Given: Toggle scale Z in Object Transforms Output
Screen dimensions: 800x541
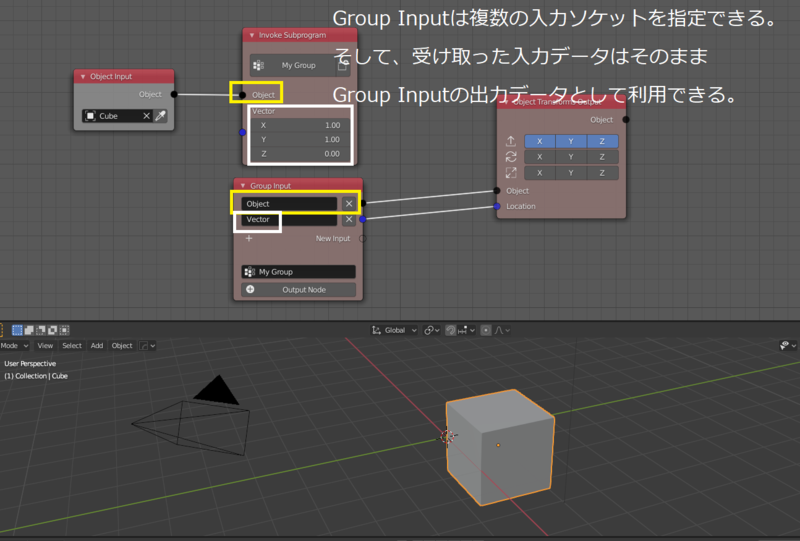Looking at the screenshot, I should [603, 173].
